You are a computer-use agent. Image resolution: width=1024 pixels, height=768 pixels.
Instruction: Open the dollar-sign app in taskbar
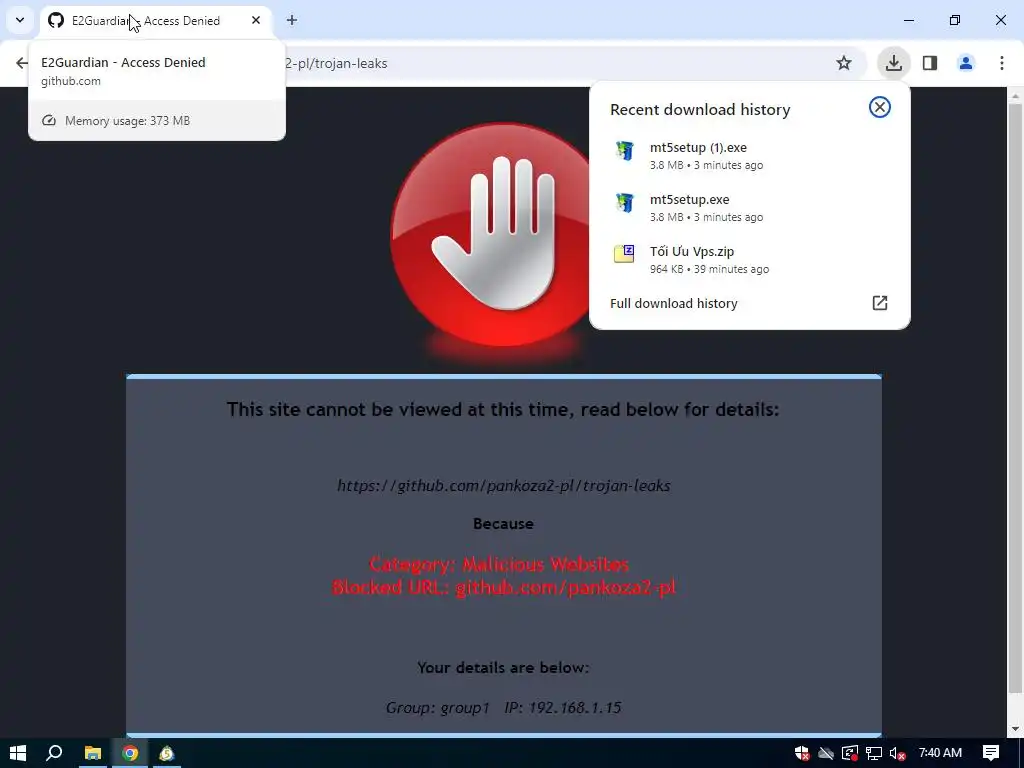click(167, 753)
